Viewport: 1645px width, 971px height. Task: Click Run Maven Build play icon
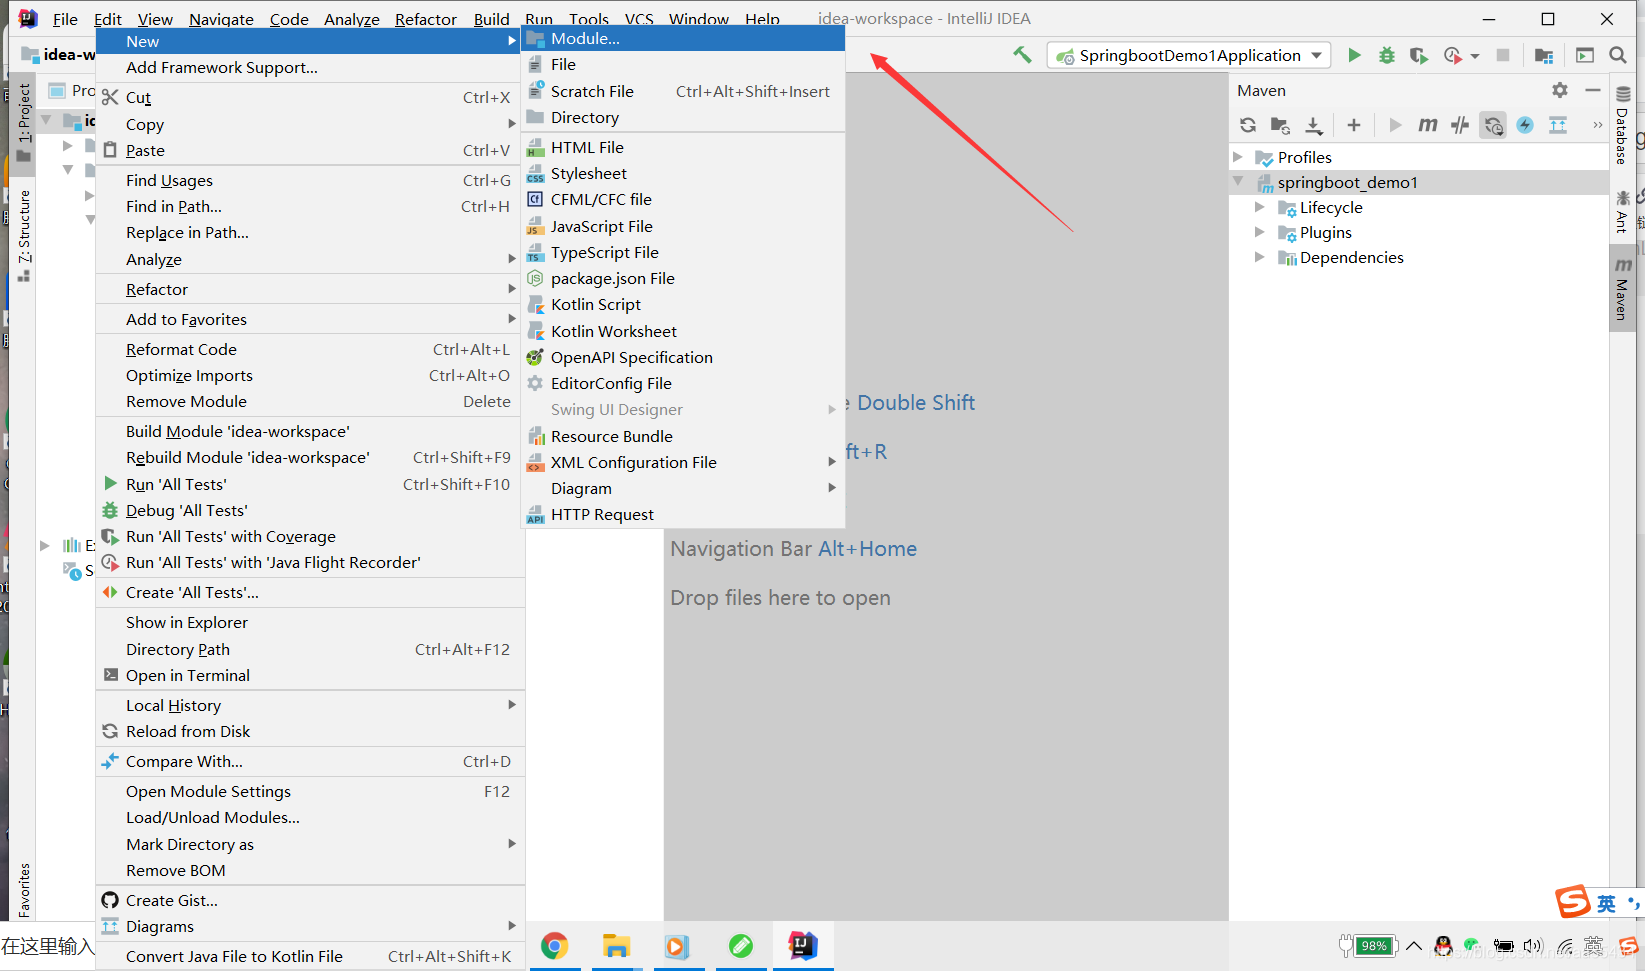pyautogui.click(x=1395, y=125)
